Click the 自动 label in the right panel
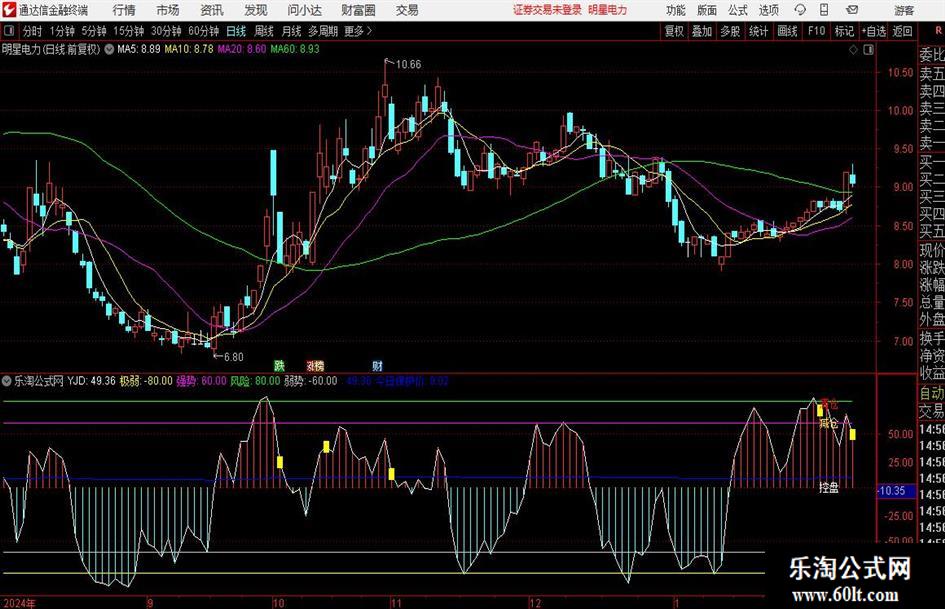The height and width of the screenshot is (609, 945). [x=932, y=393]
